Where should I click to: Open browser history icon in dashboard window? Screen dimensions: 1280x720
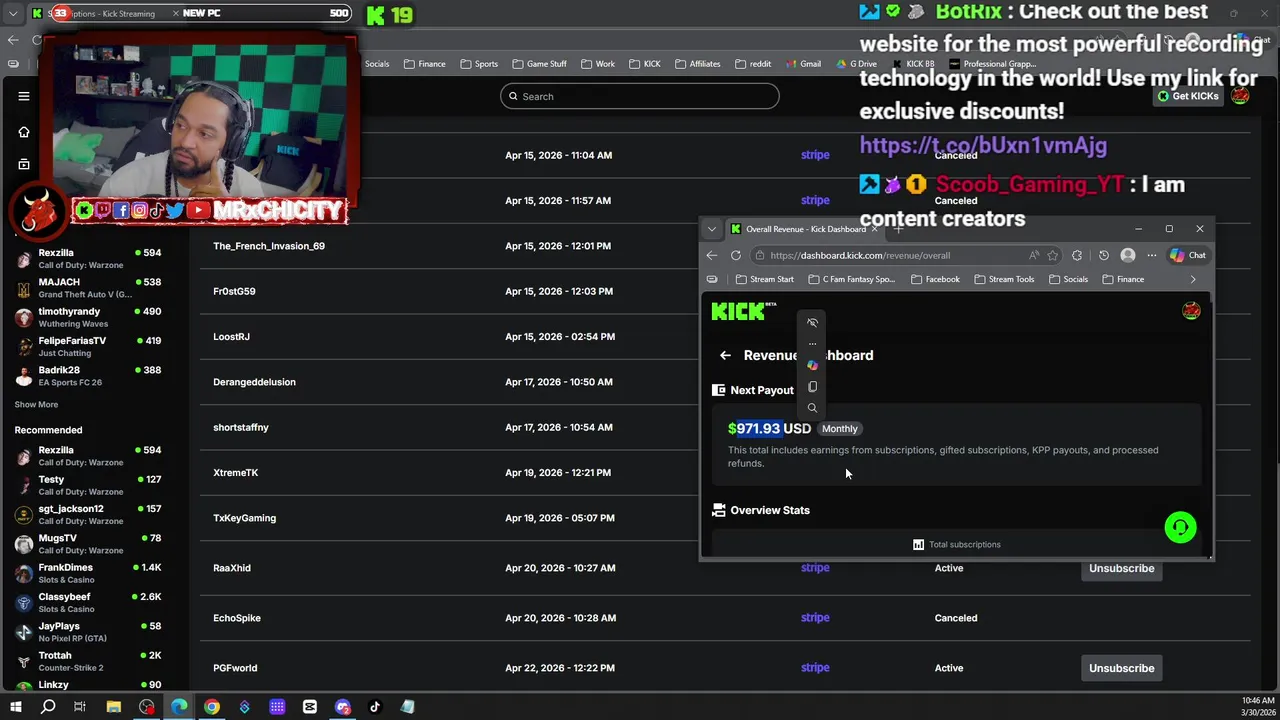coord(1104,255)
